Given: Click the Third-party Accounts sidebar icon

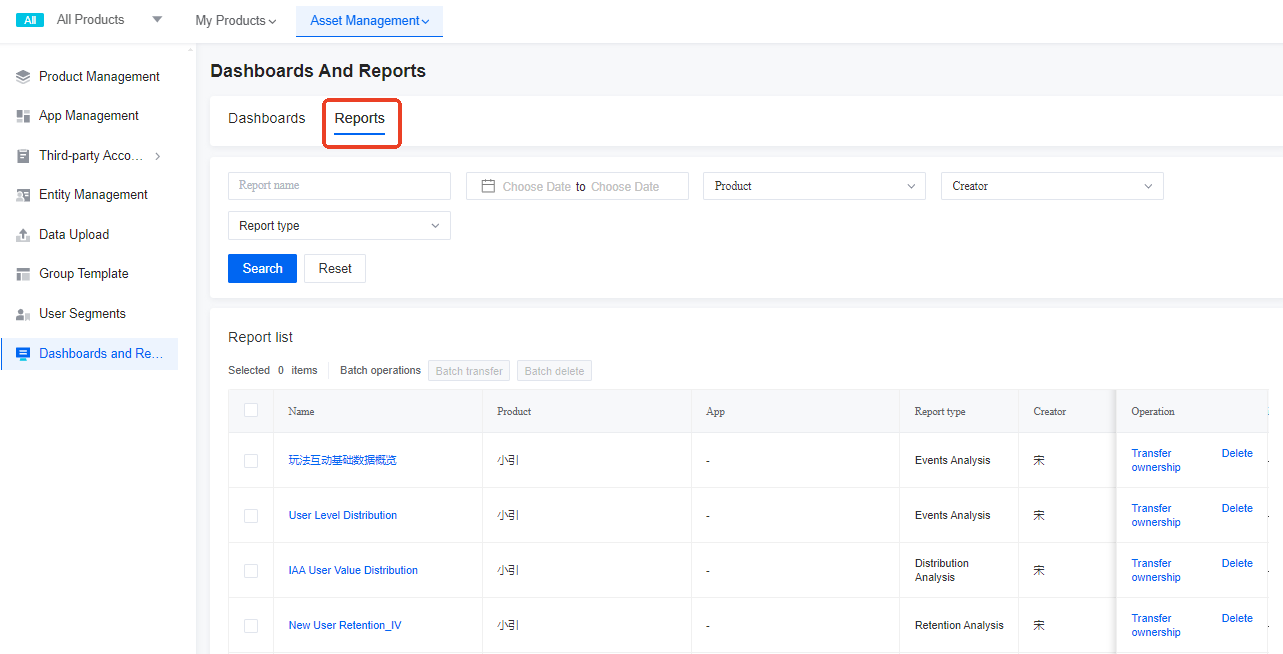Looking at the screenshot, I should 21,155.
